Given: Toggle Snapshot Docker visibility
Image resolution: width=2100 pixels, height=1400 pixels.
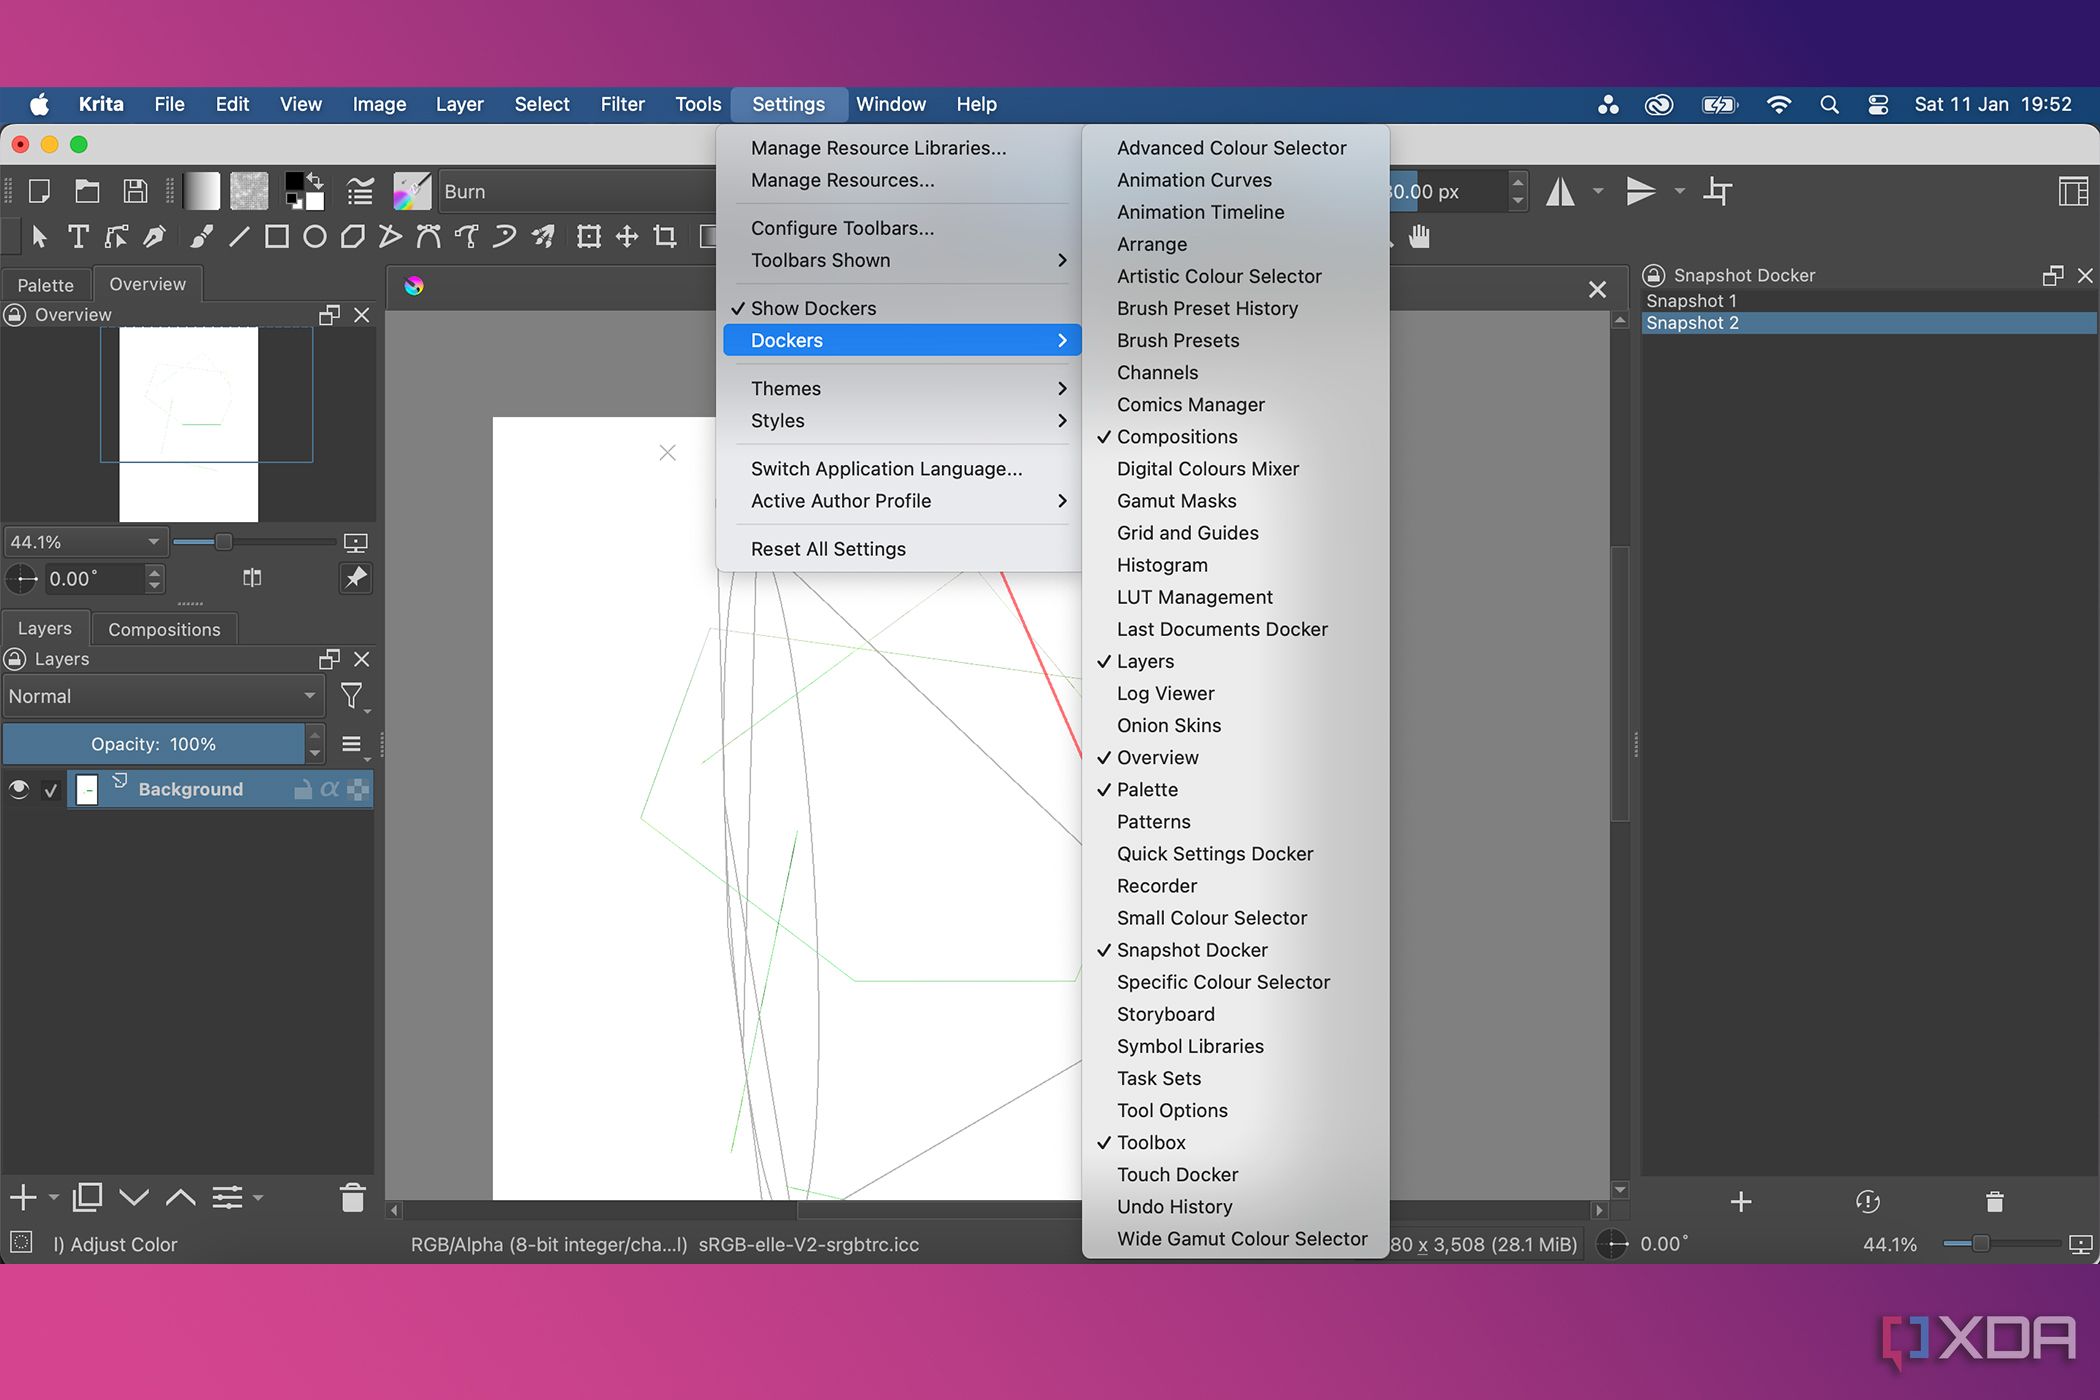Looking at the screenshot, I should coord(1191,948).
